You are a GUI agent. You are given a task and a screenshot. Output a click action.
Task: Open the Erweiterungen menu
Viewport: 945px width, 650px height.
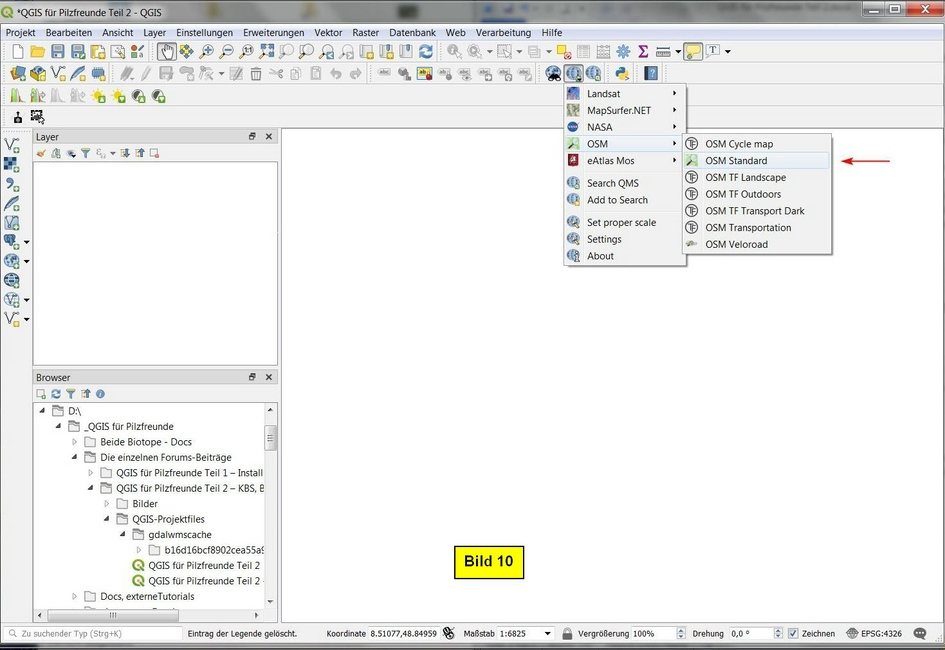(x=273, y=32)
